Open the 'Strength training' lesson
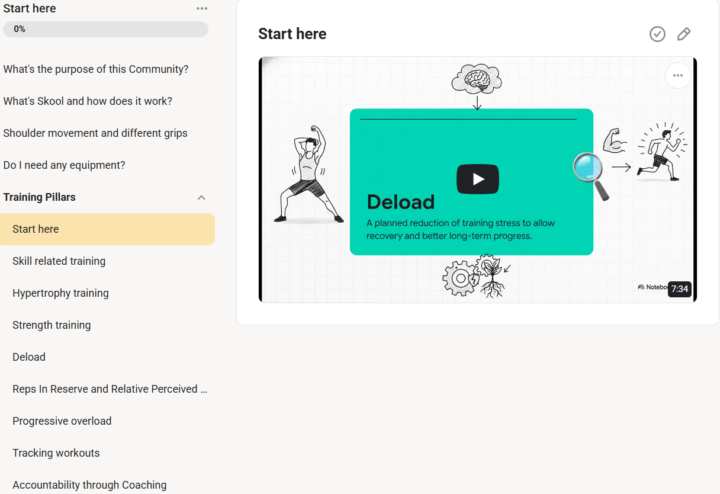 (51, 325)
